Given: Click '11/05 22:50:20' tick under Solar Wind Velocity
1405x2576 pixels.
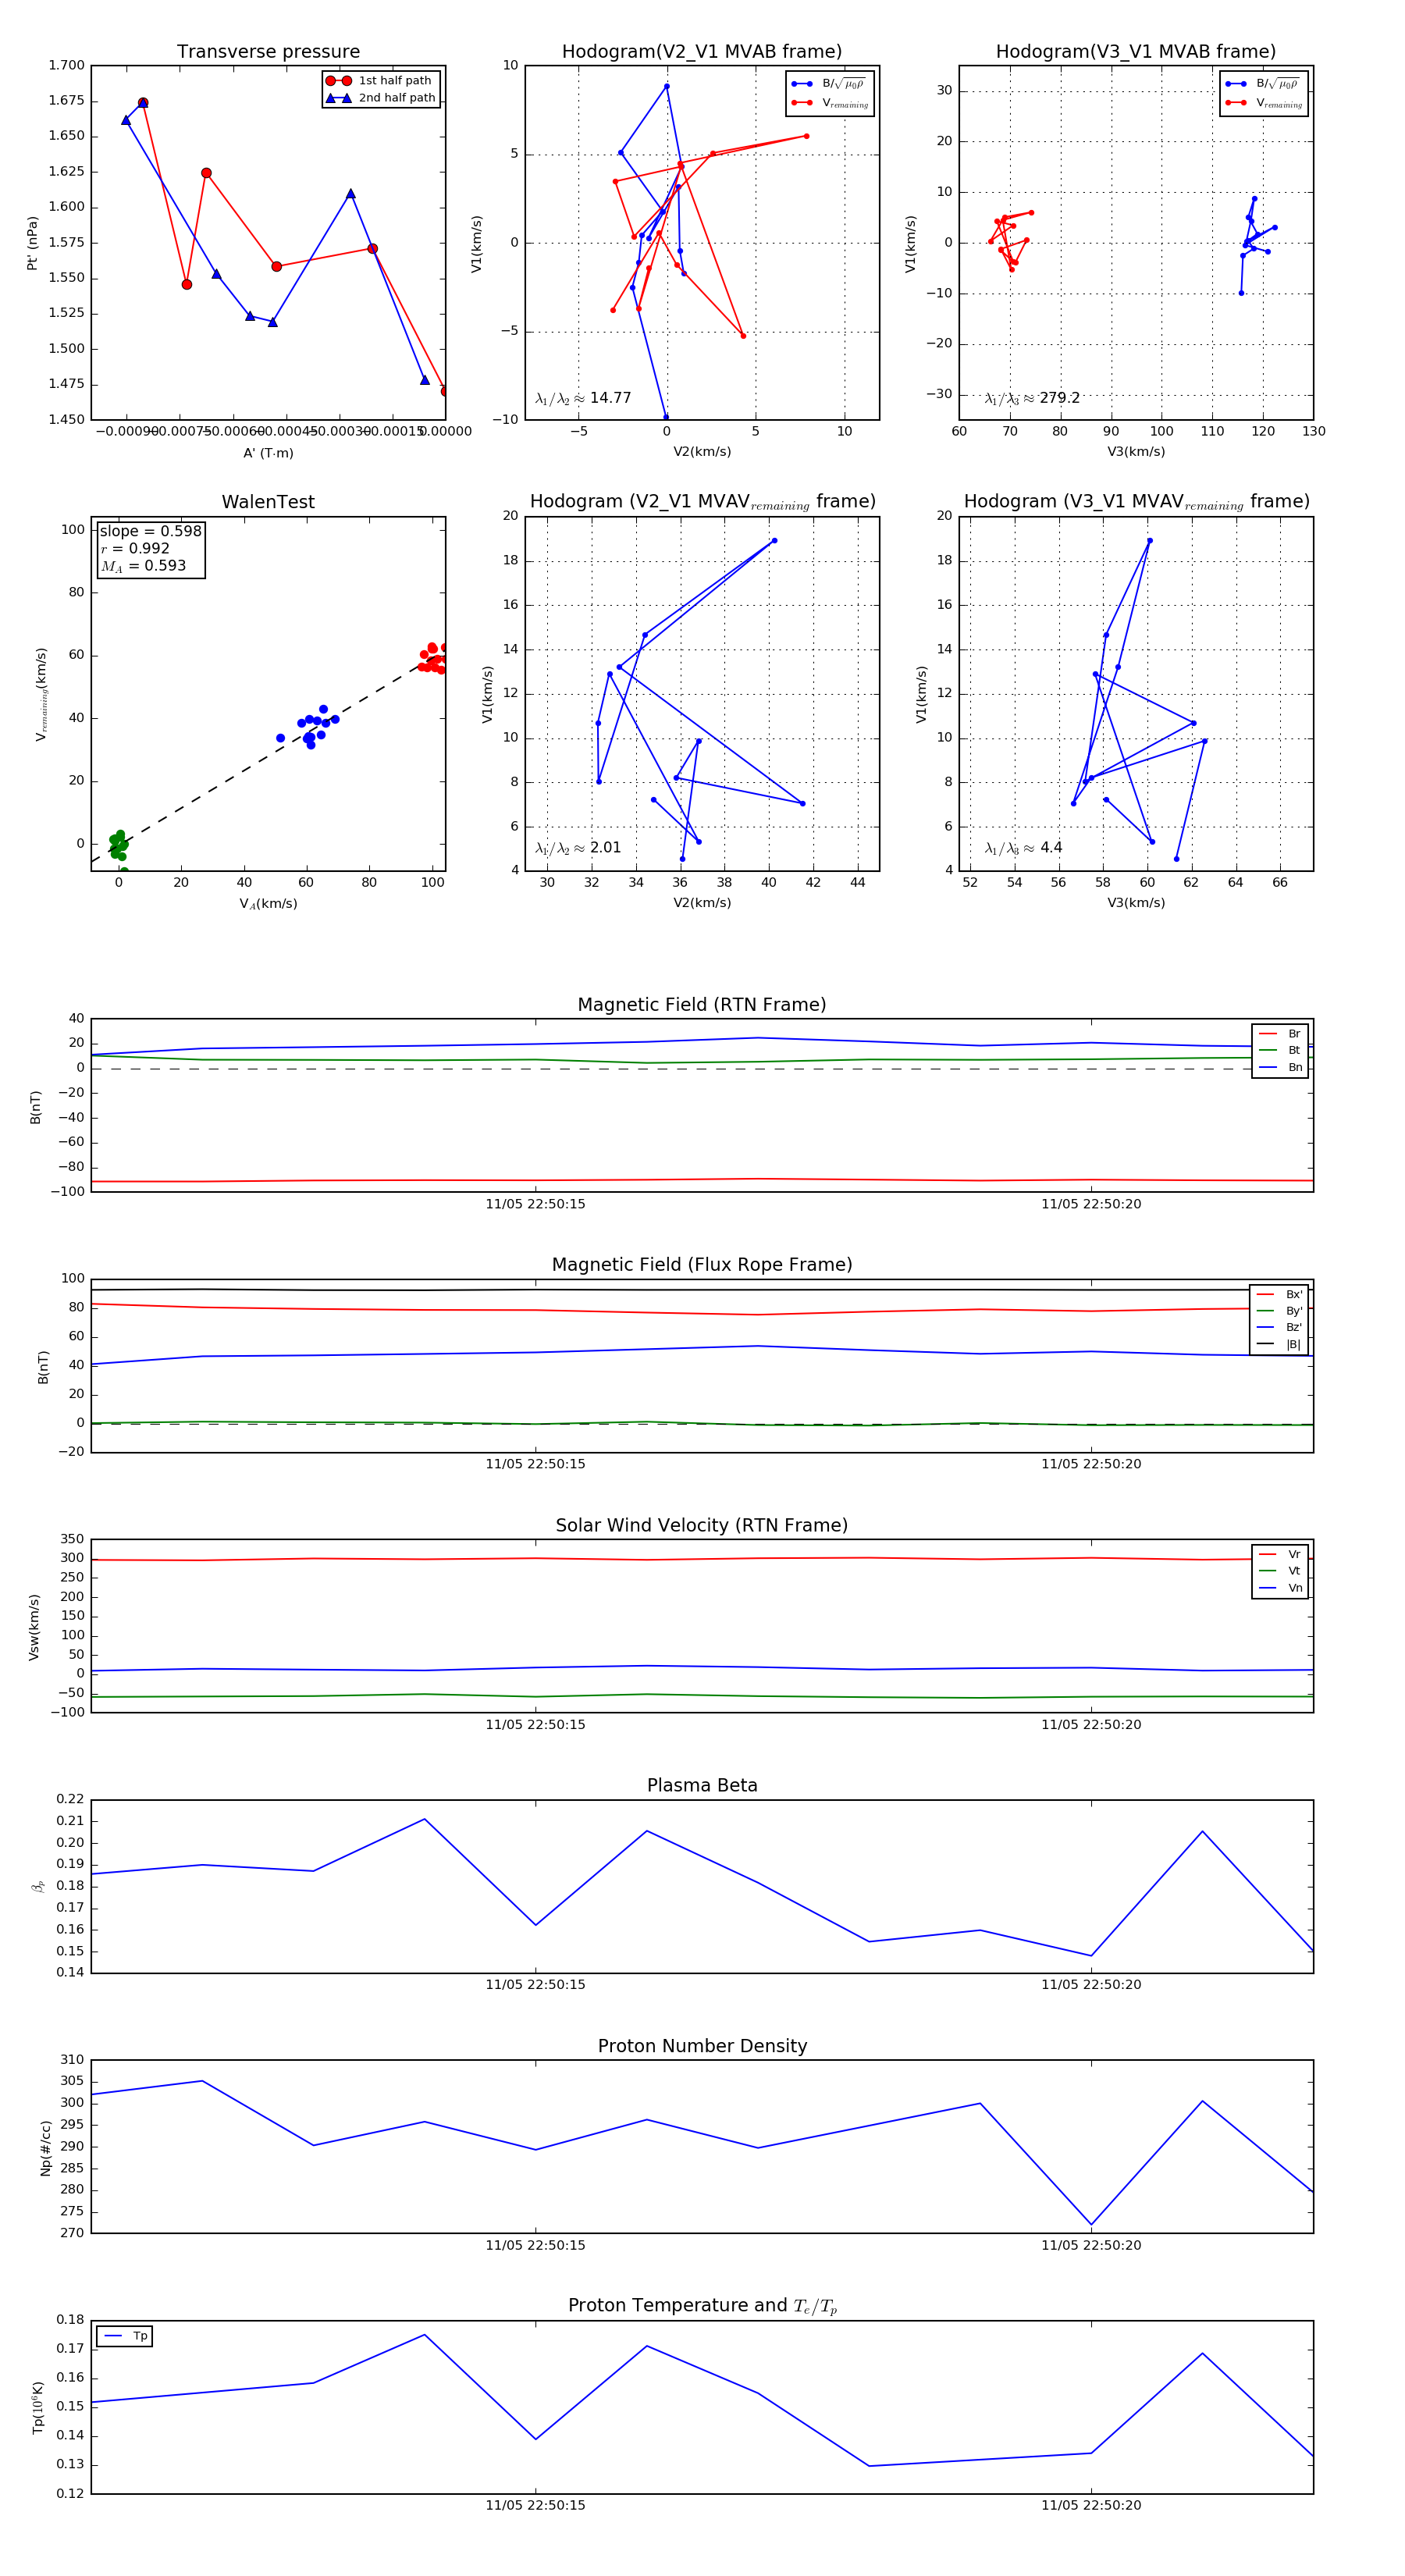Looking at the screenshot, I should 1091,1725.
